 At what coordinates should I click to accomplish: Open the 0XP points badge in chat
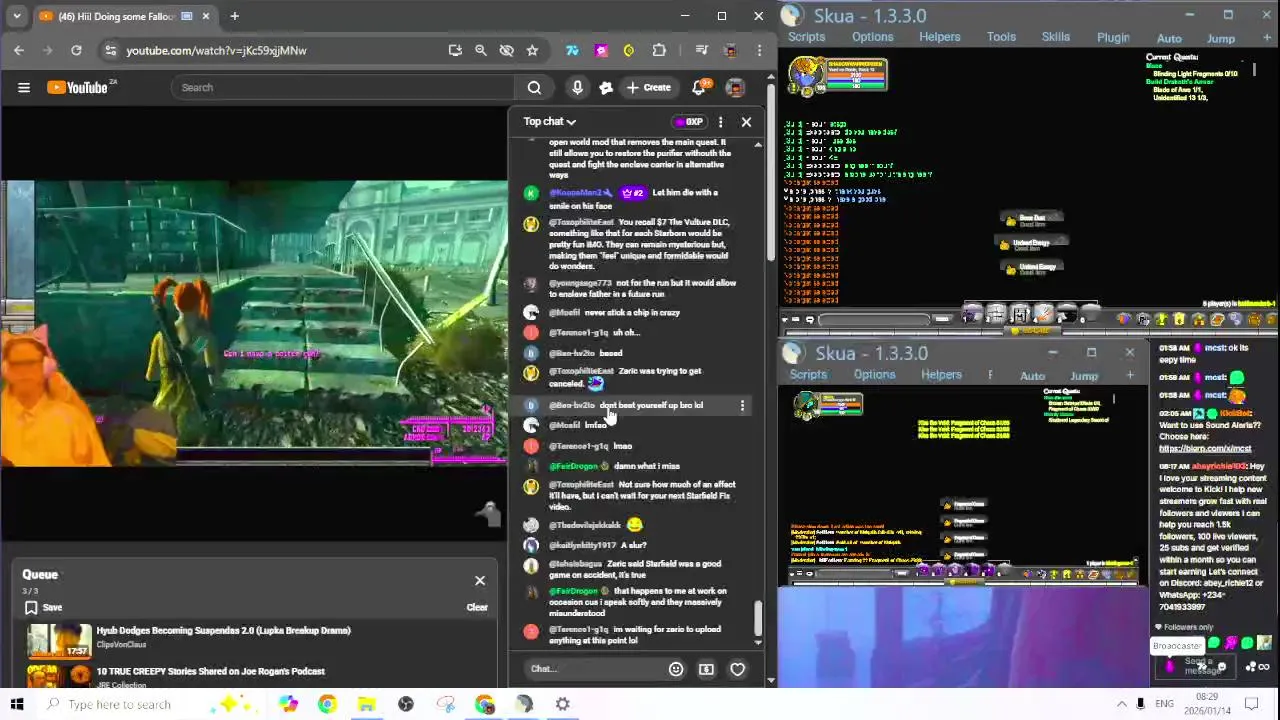pos(688,122)
